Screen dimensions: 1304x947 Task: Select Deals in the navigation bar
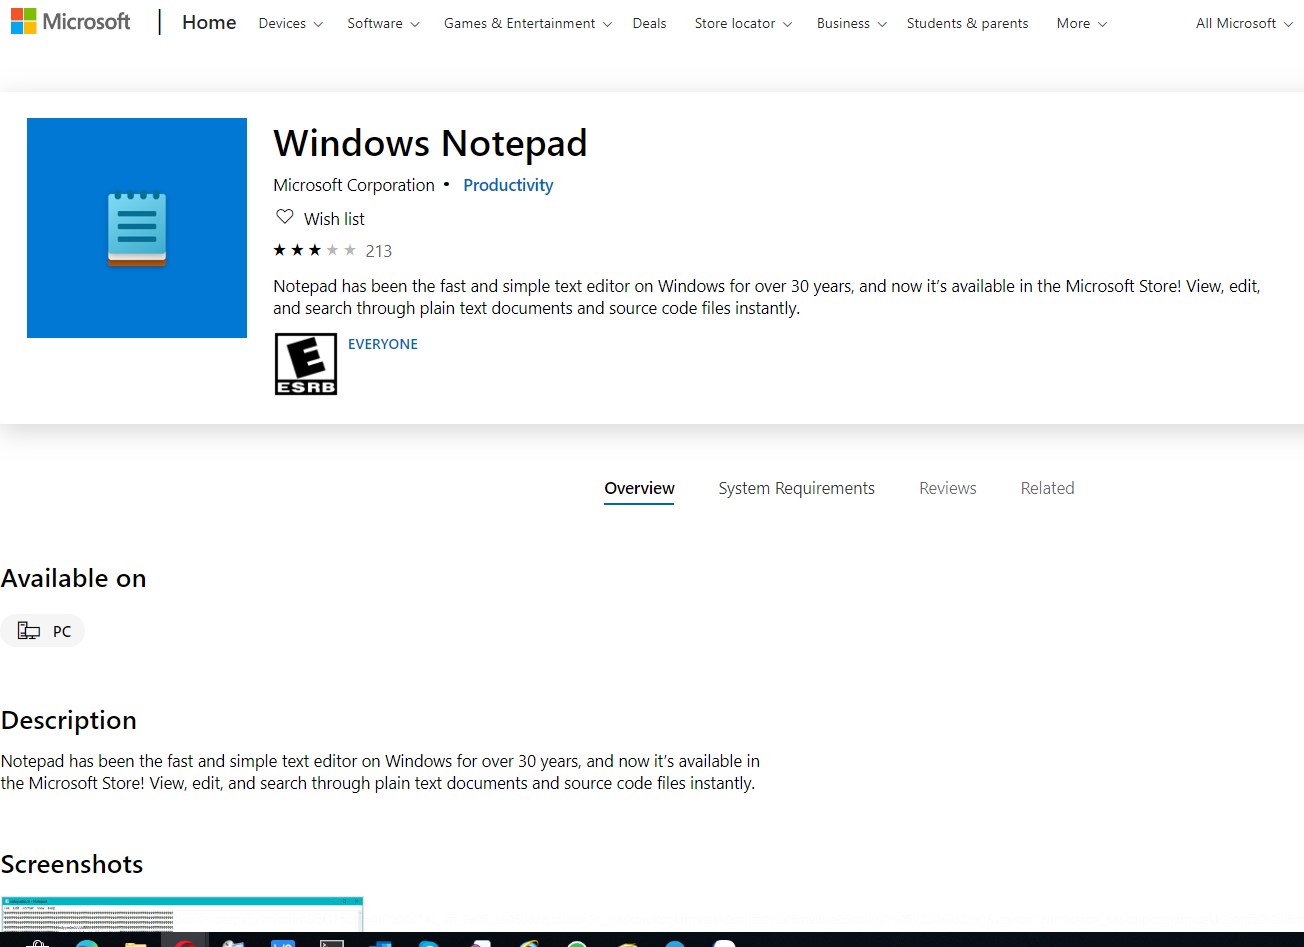649,23
